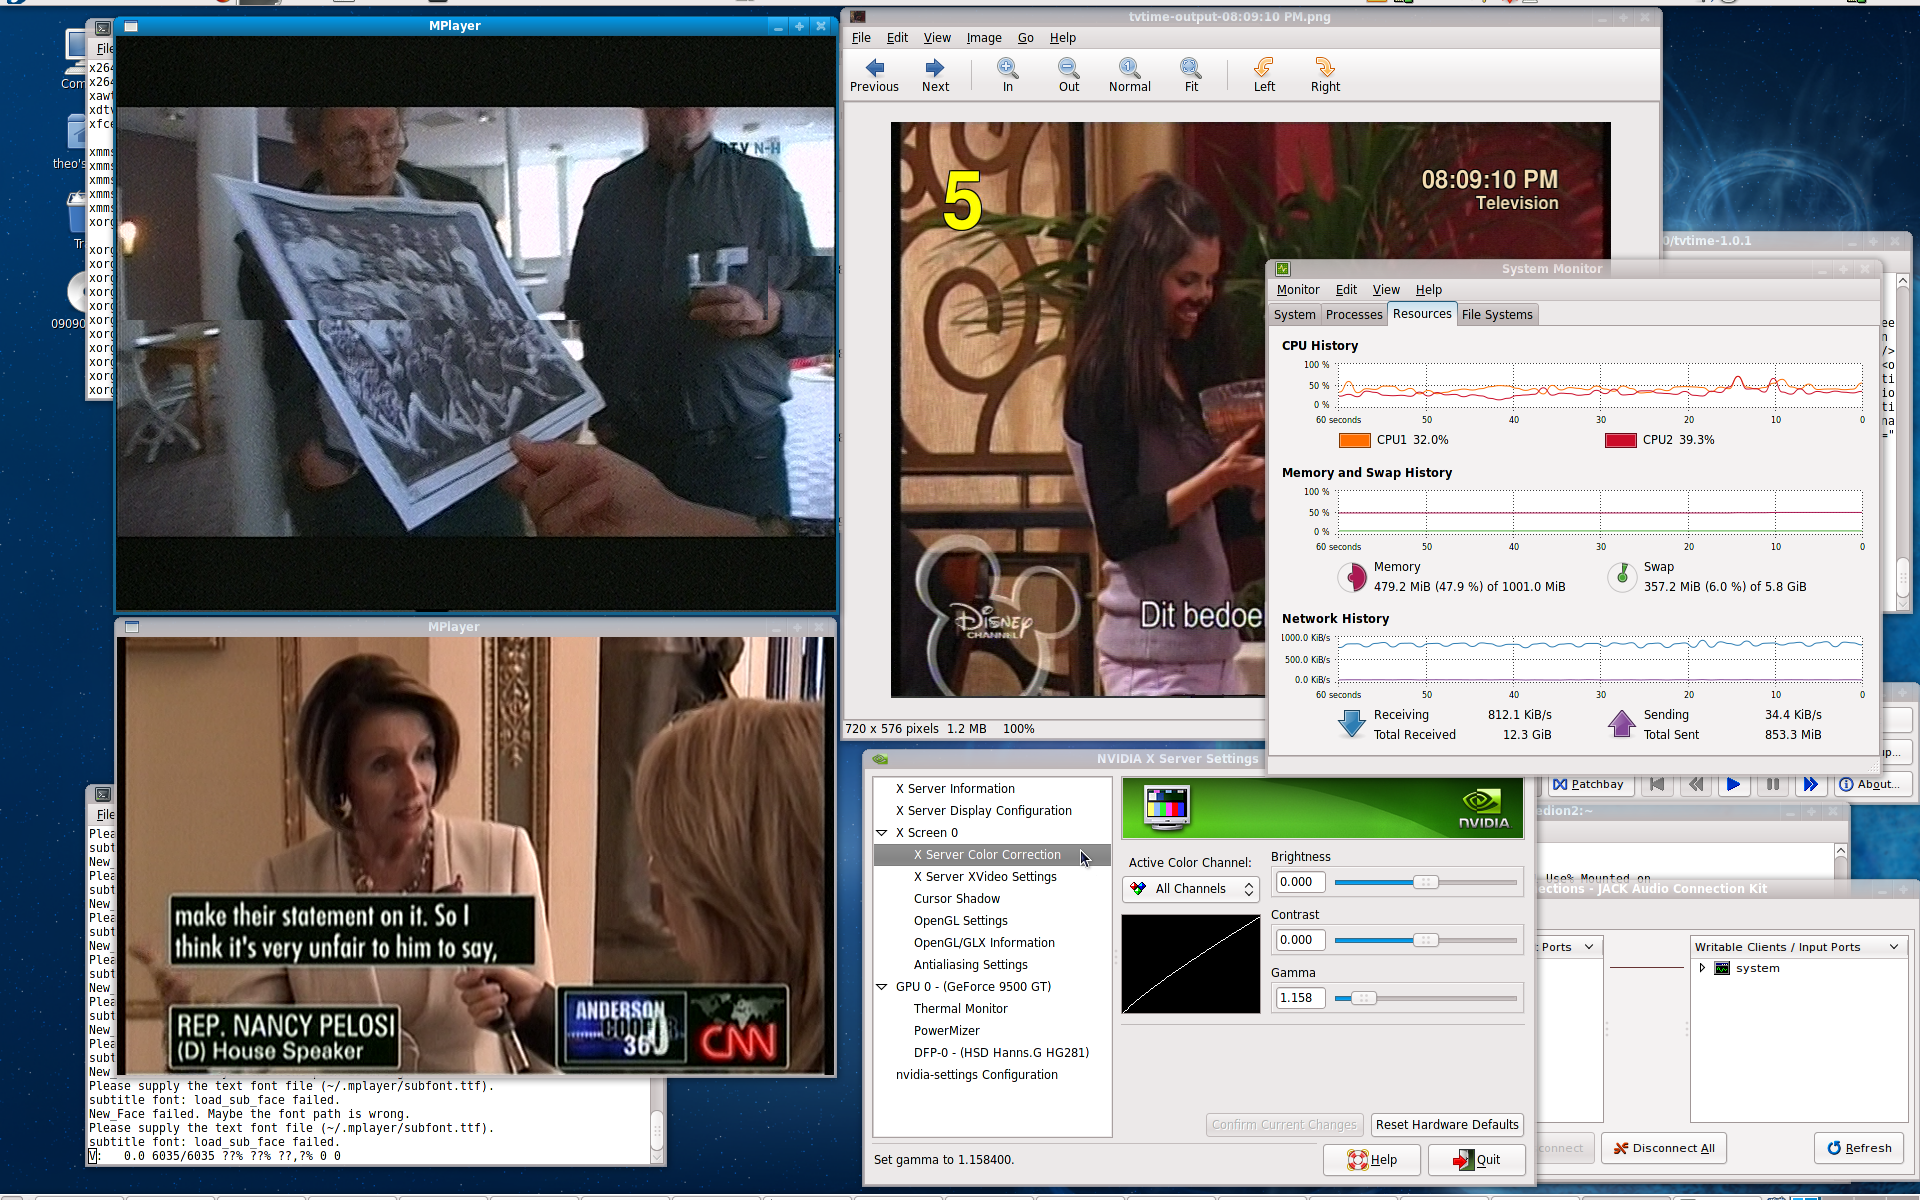Switch to the File Systems tab

coord(1496,315)
